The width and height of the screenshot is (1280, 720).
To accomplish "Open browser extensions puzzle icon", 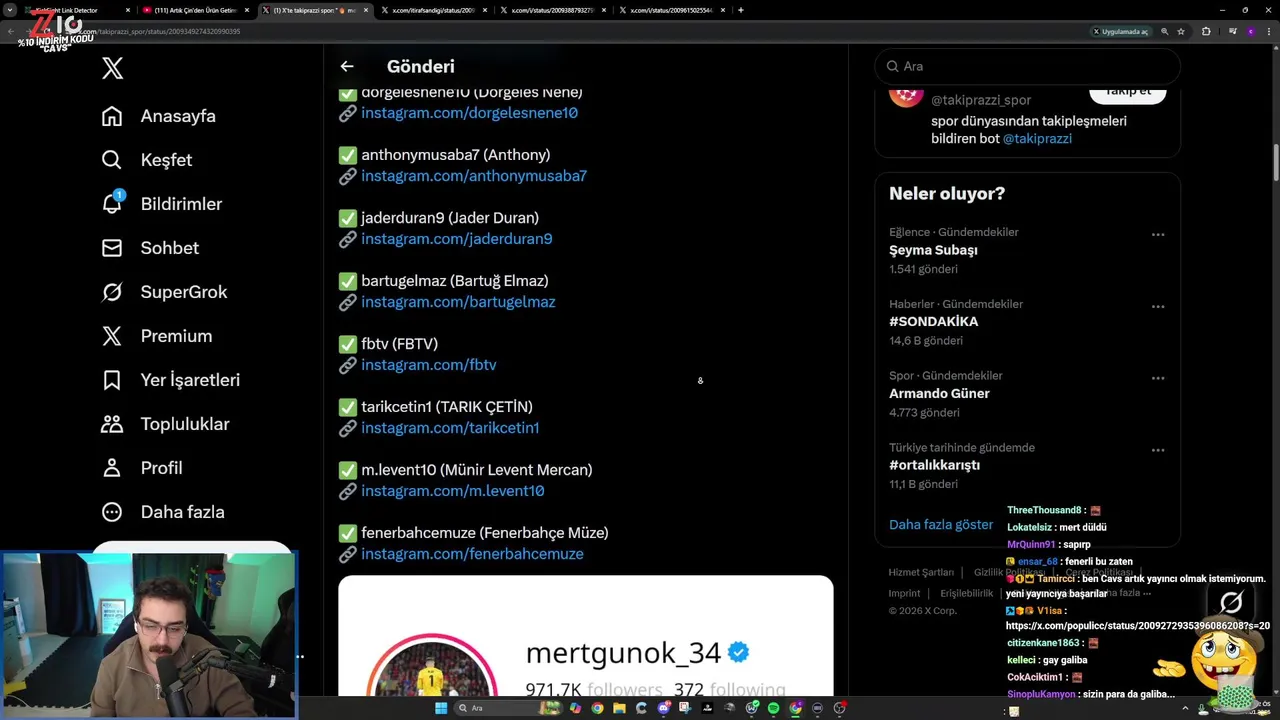I will [x=1205, y=31].
